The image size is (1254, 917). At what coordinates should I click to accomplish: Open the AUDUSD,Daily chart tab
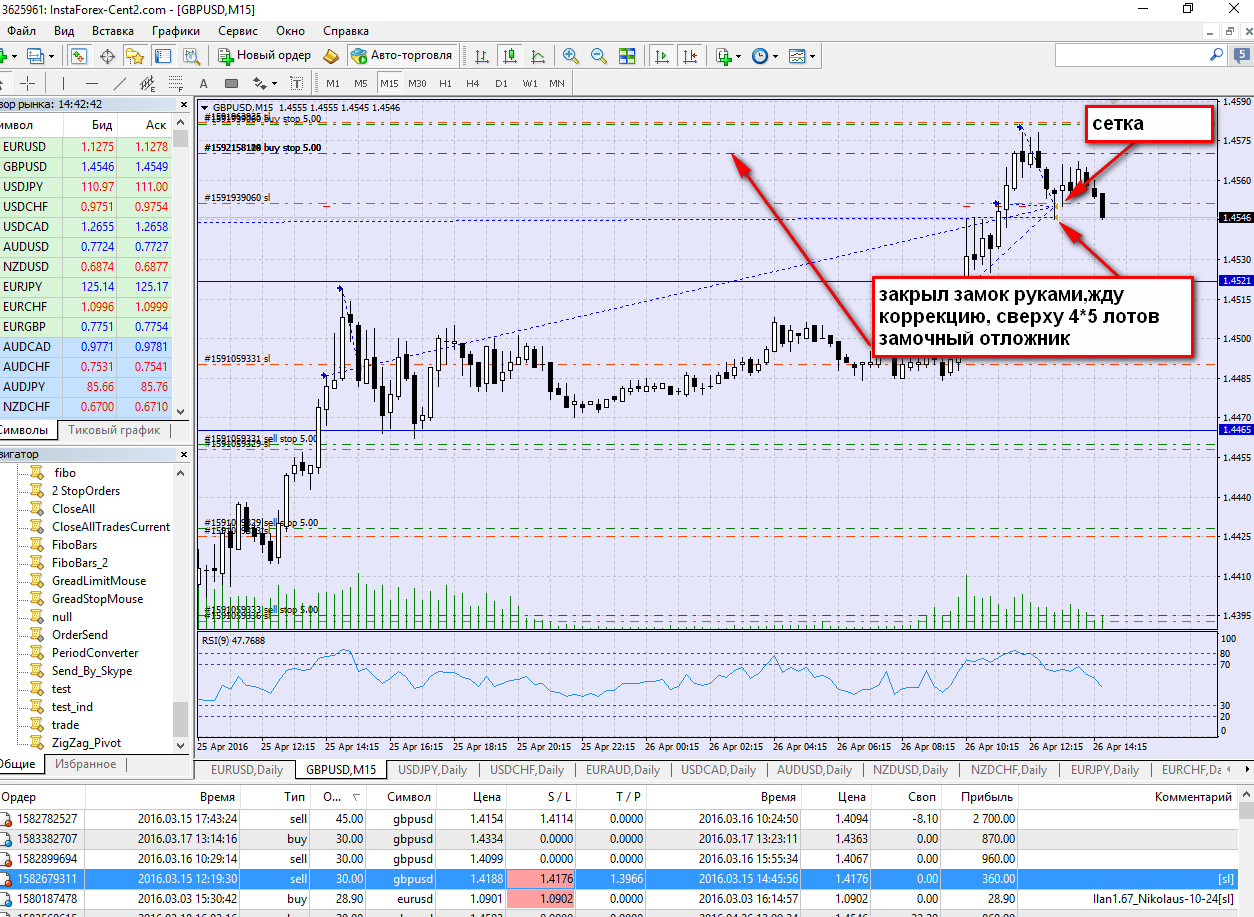(814, 770)
